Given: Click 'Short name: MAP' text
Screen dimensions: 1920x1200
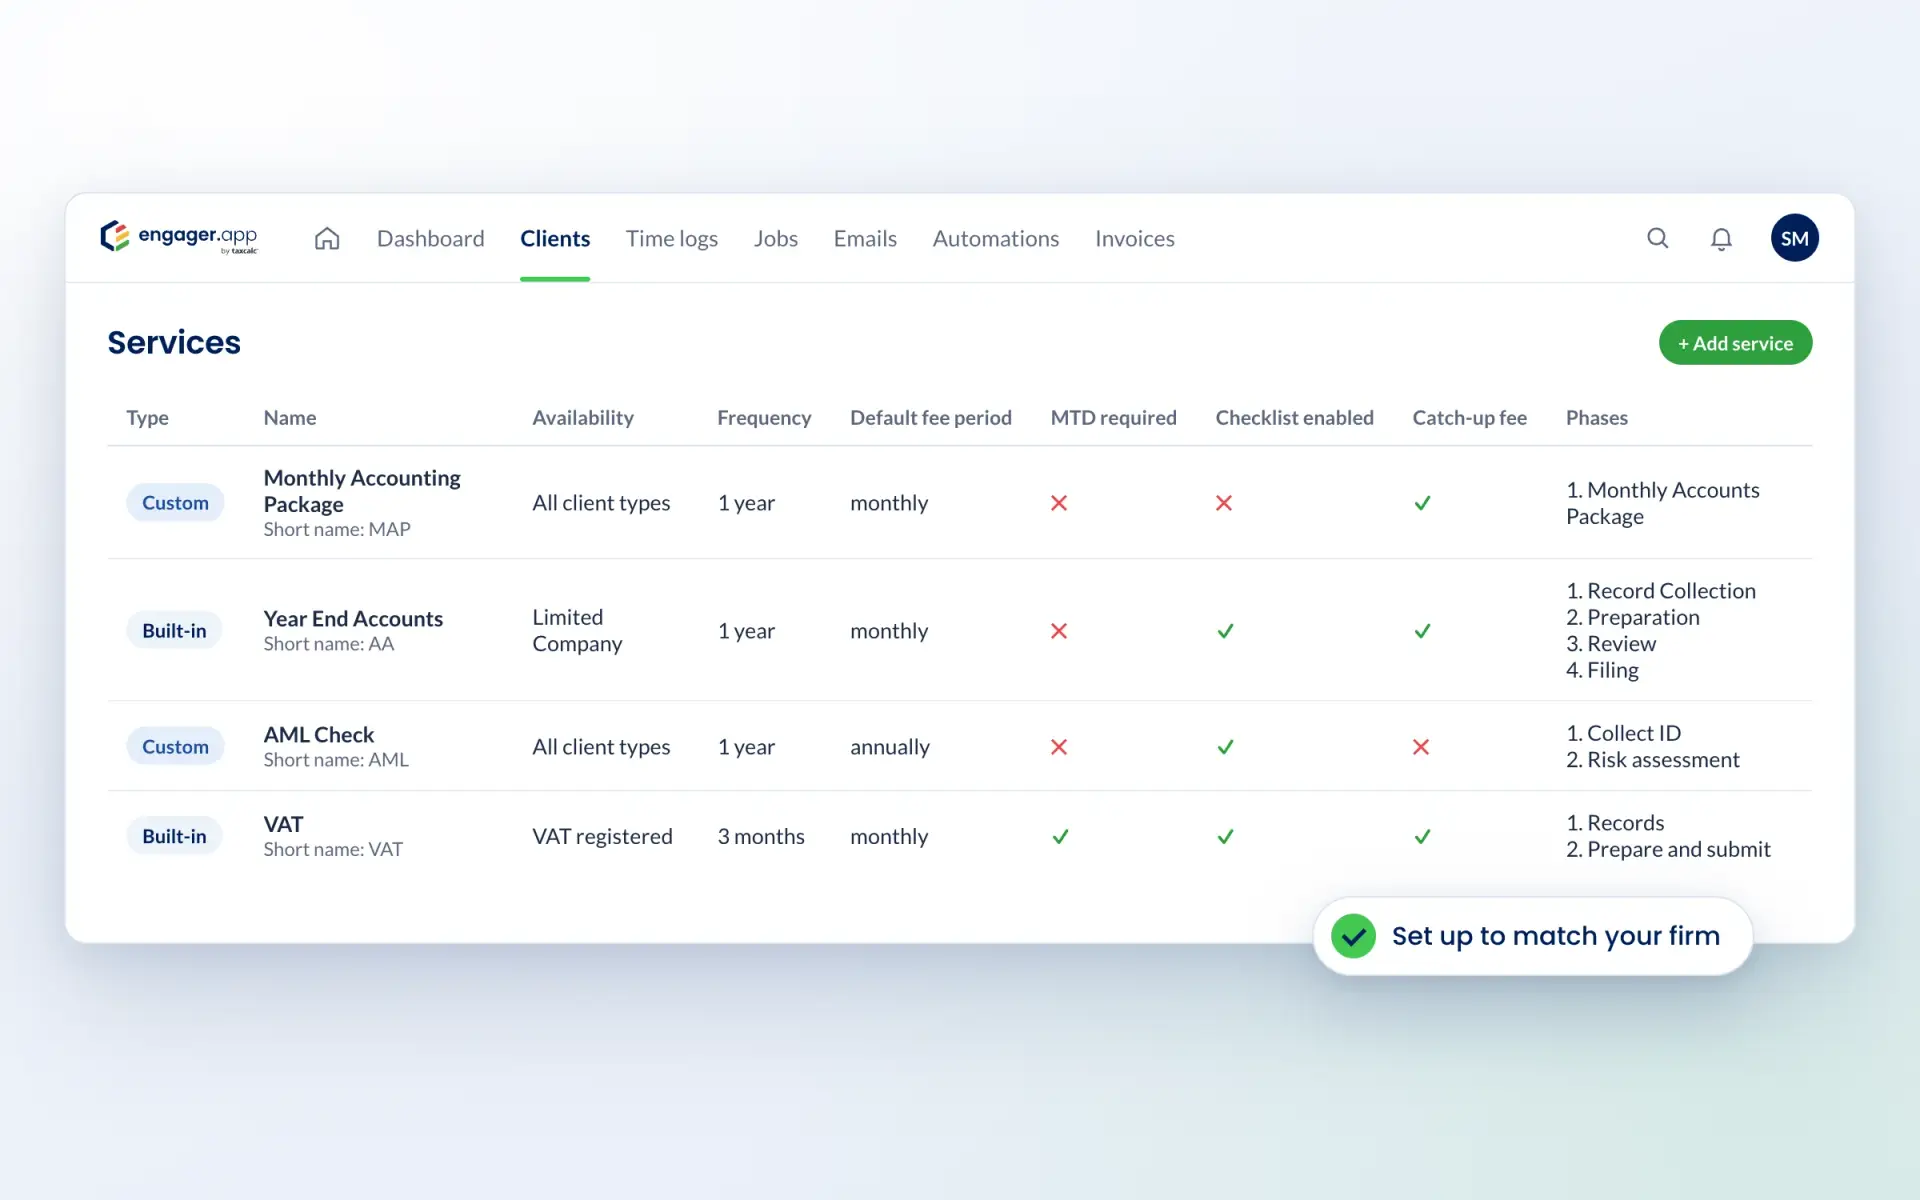Looking at the screenshot, I should pyautogui.click(x=337, y=529).
